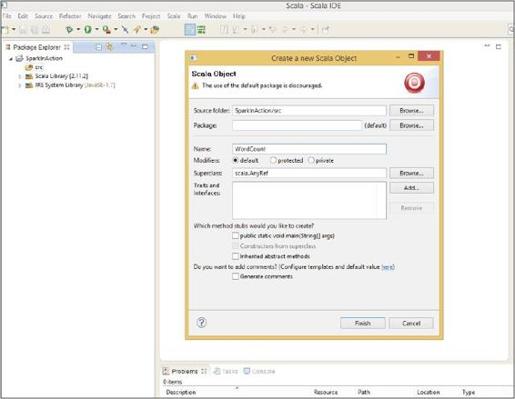This screenshot has height=399, width=515.
Task: Expand the Scala Library node
Action: [20, 76]
